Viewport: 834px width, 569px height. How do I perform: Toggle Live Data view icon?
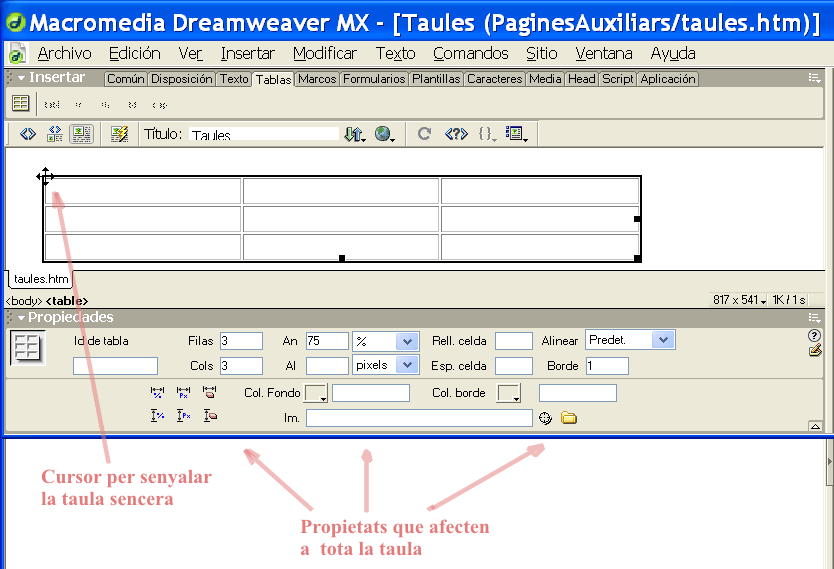pyautogui.click(x=120, y=133)
